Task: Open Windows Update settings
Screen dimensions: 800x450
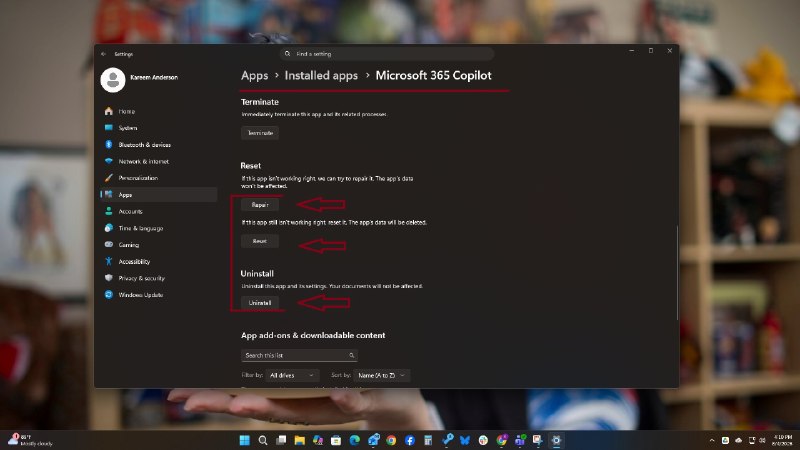Action: [x=159, y=295]
